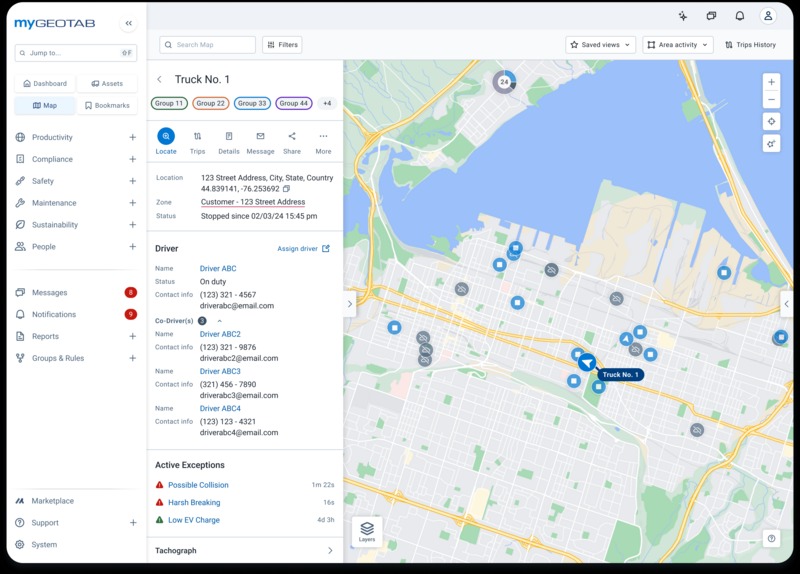
Task: Expand the People menu plus
Action: click(133, 246)
